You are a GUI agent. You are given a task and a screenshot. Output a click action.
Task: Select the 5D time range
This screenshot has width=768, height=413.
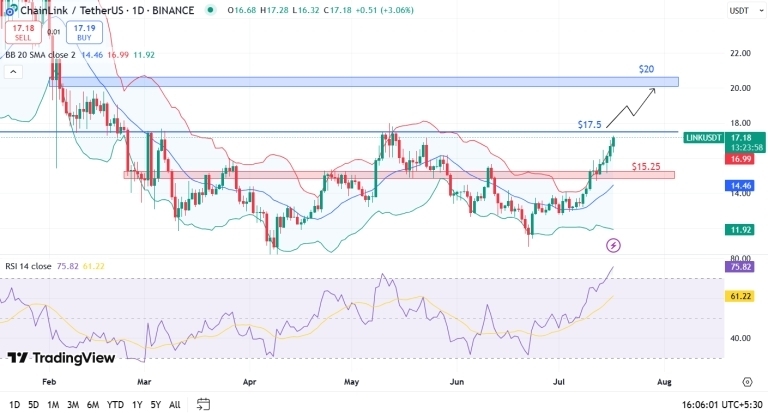(x=33, y=405)
